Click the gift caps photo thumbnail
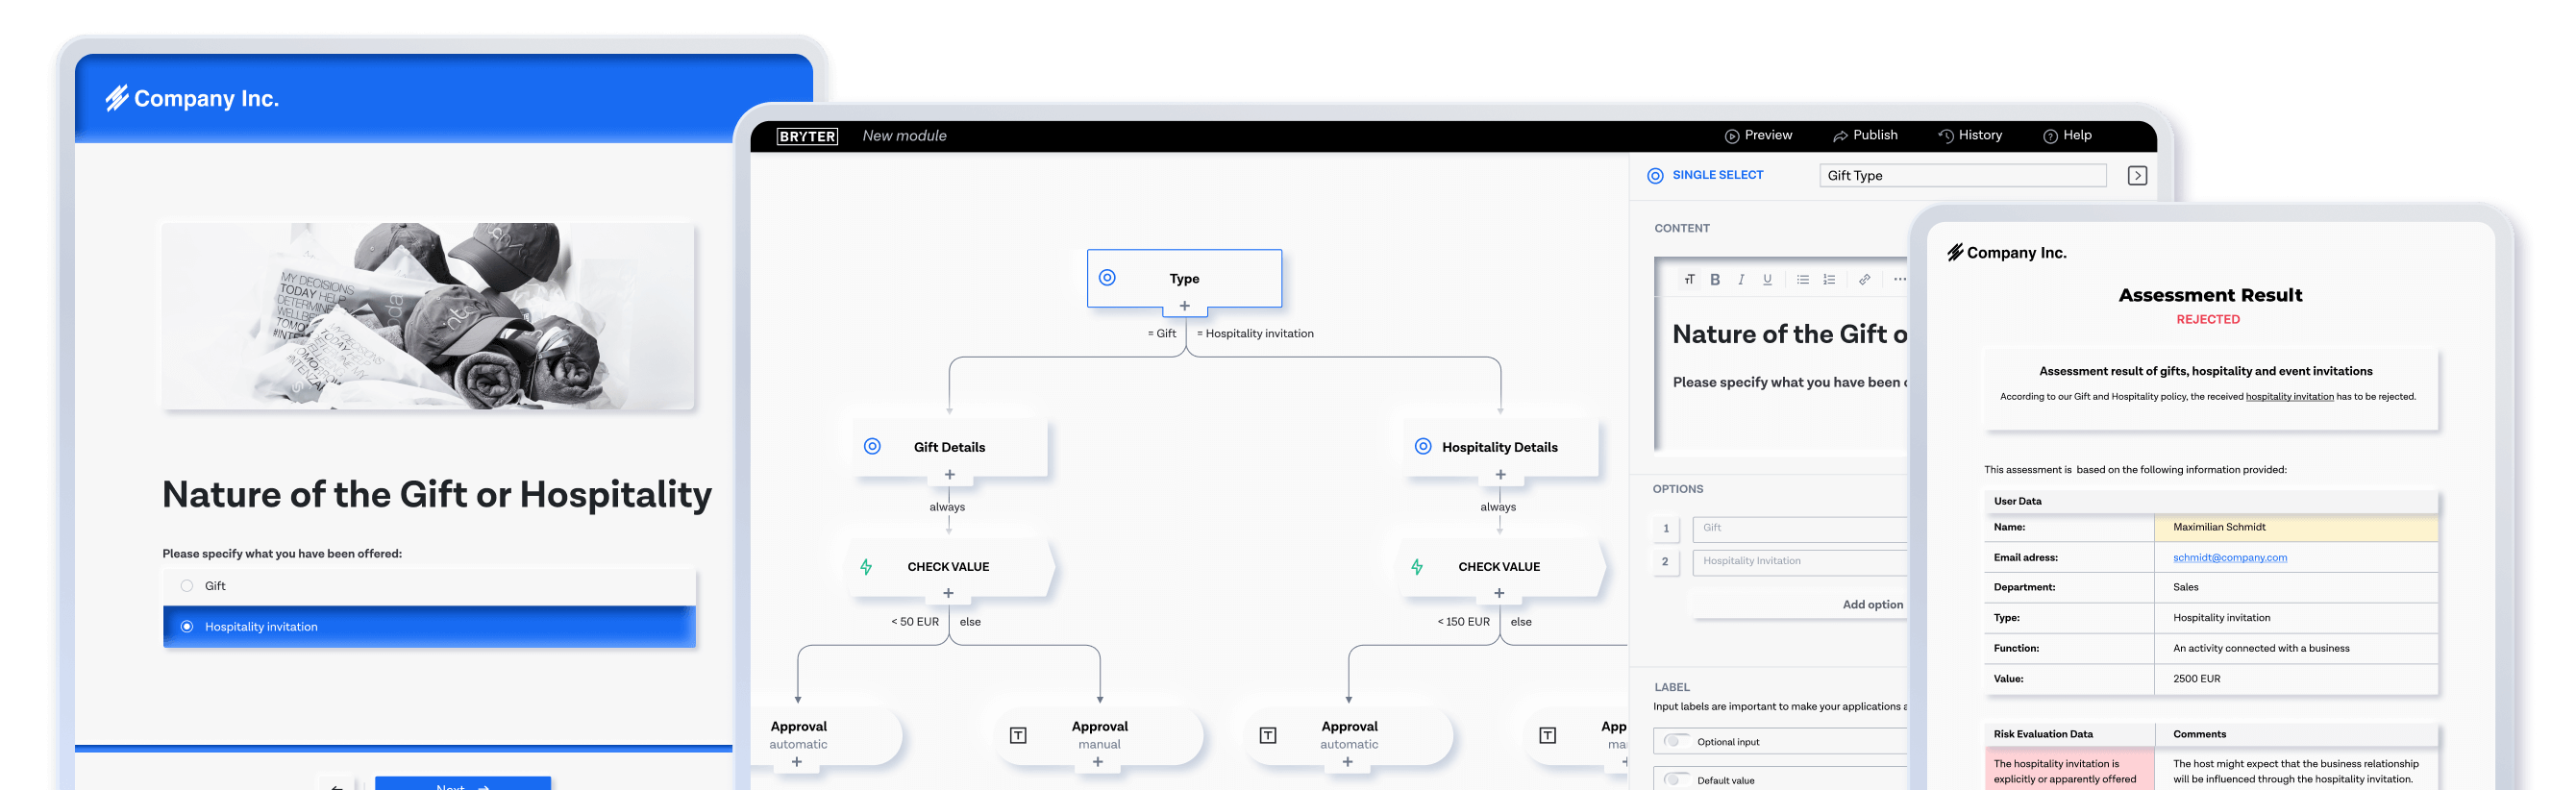 pos(428,316)
